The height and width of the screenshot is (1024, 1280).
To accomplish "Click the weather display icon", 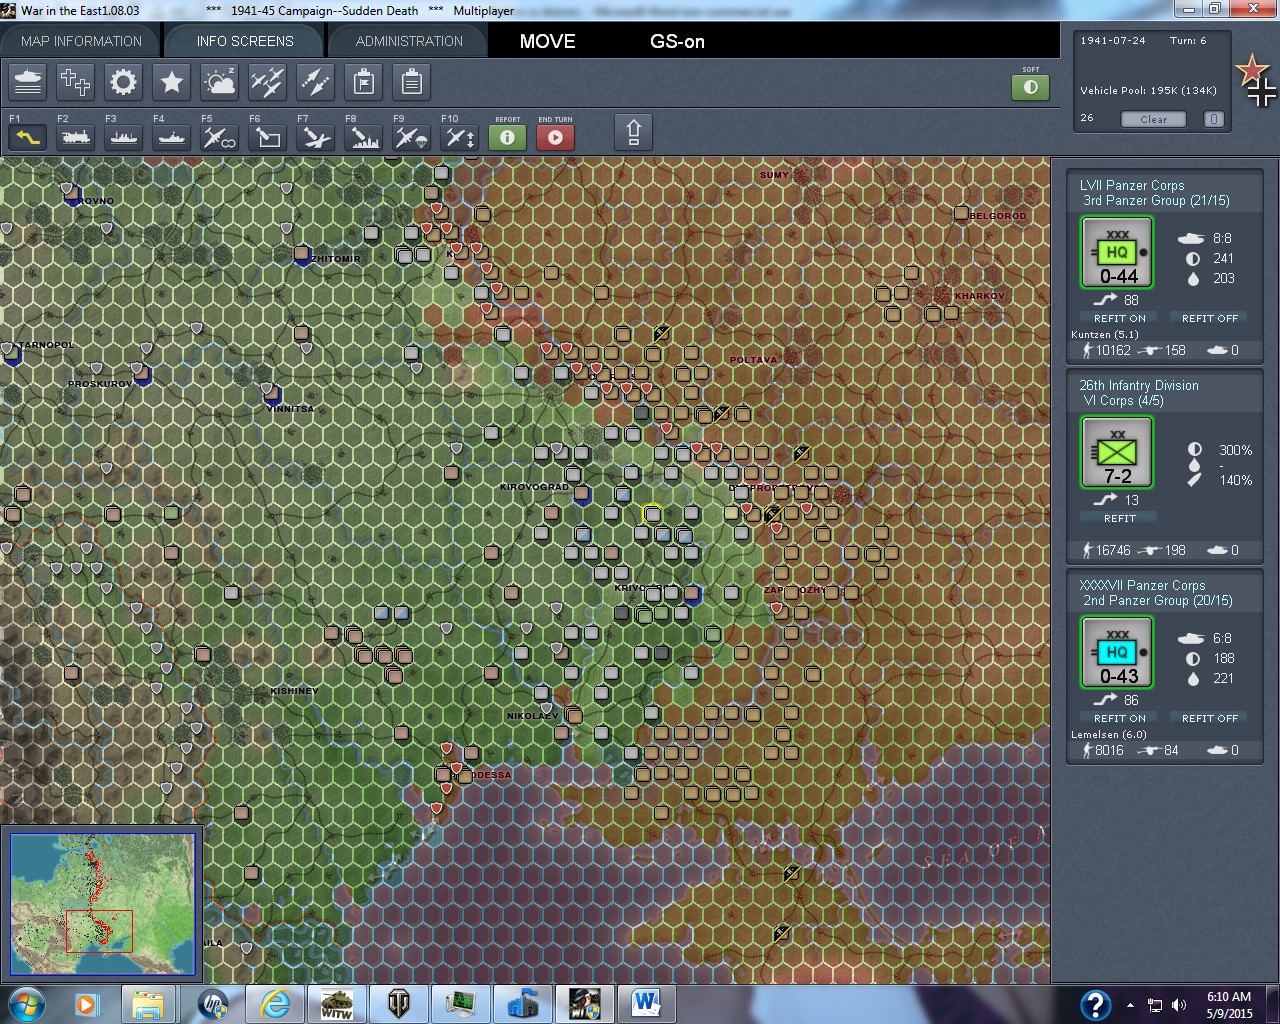I will pyautogui.click(x=219, y=82).
